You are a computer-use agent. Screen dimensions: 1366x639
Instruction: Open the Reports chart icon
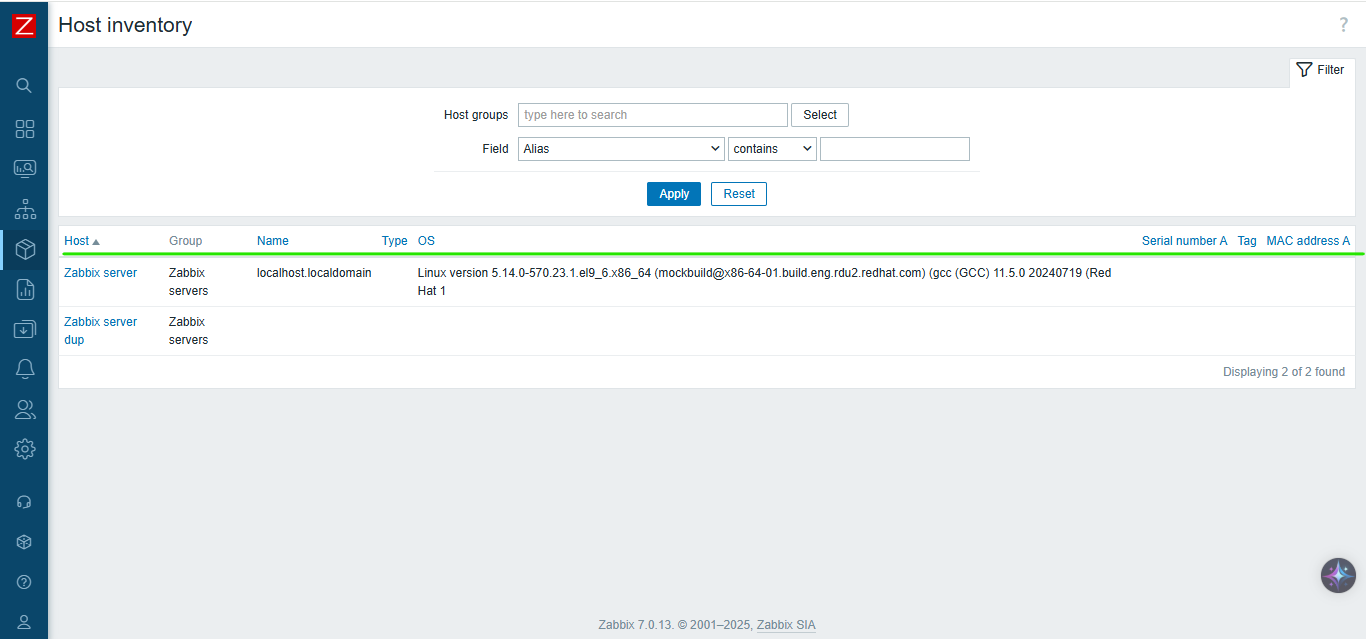coord(24,290)
